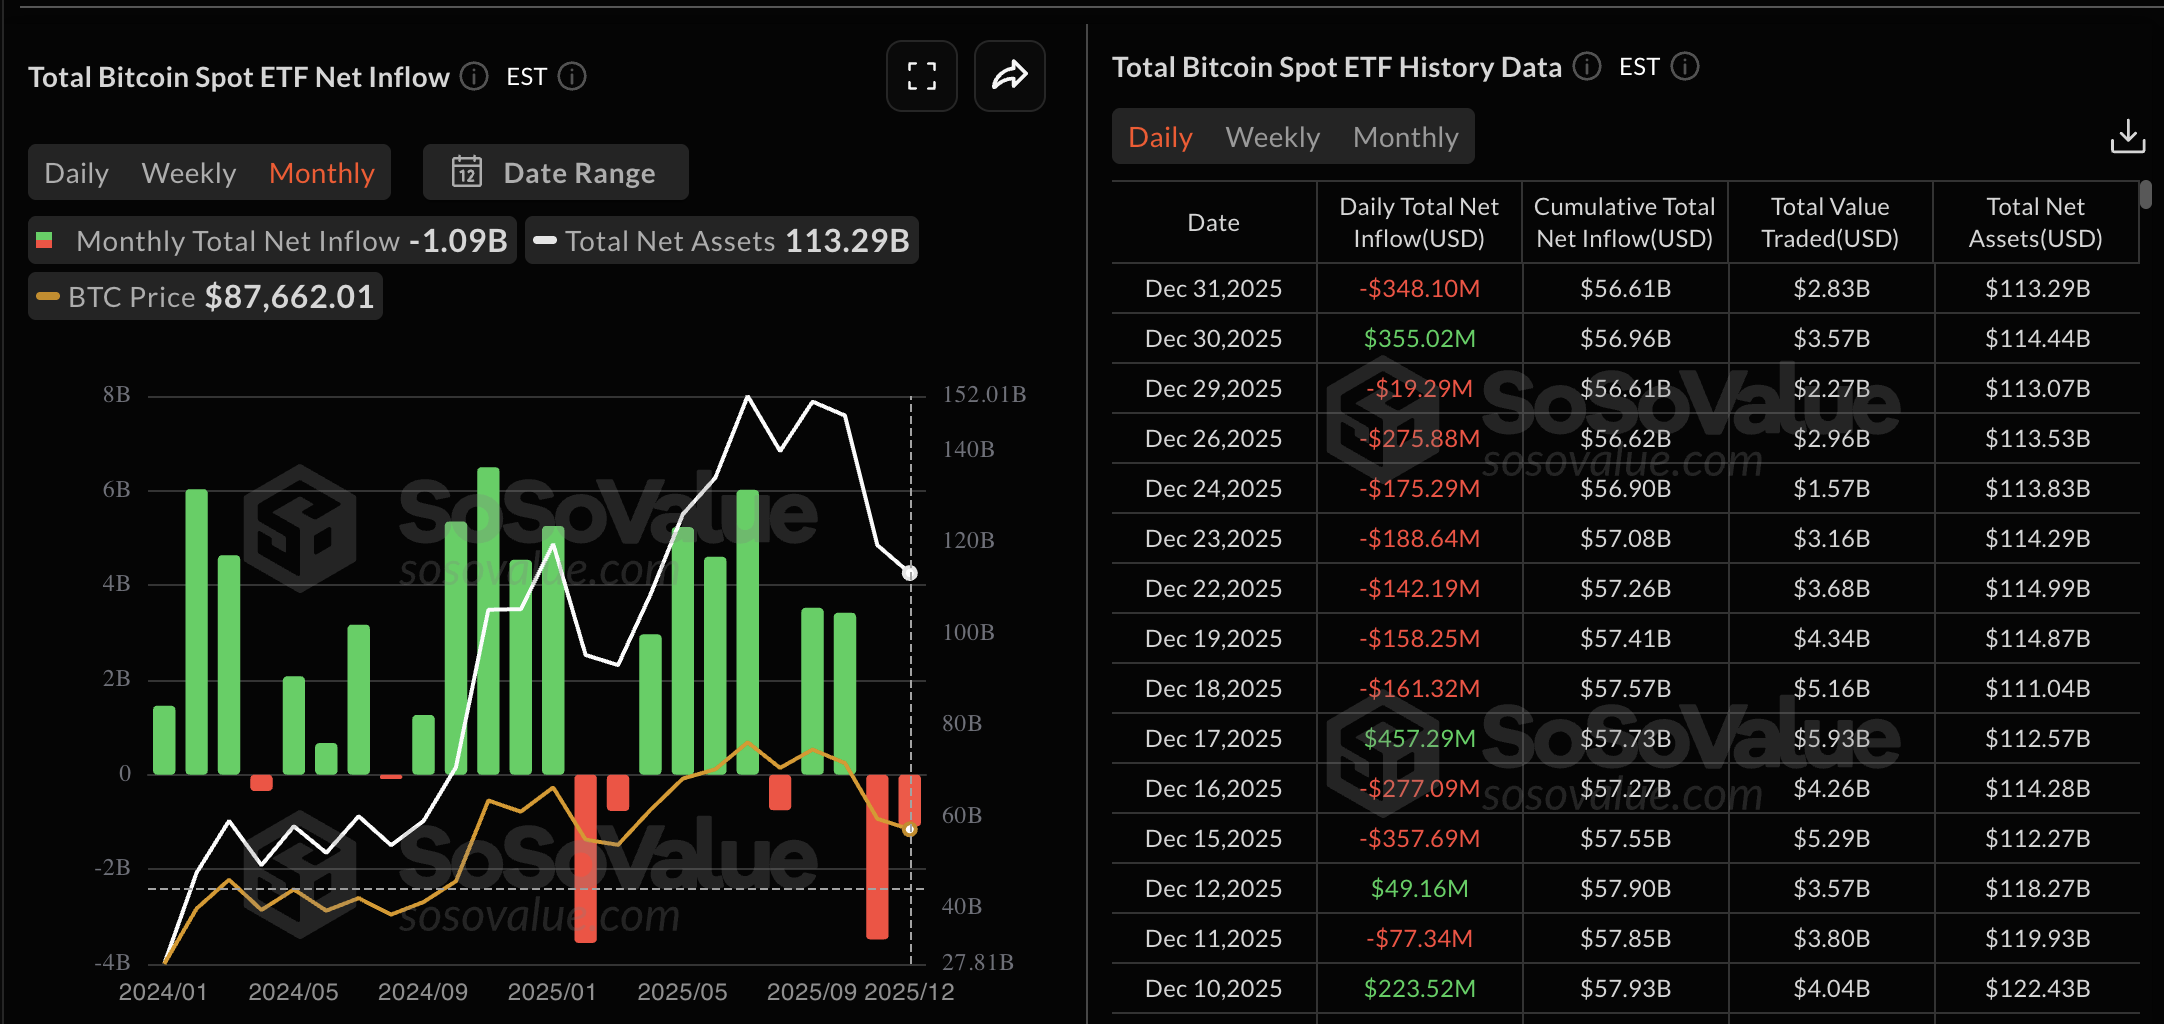Click info icon next to history table EST

click(x=1685, y=66)
